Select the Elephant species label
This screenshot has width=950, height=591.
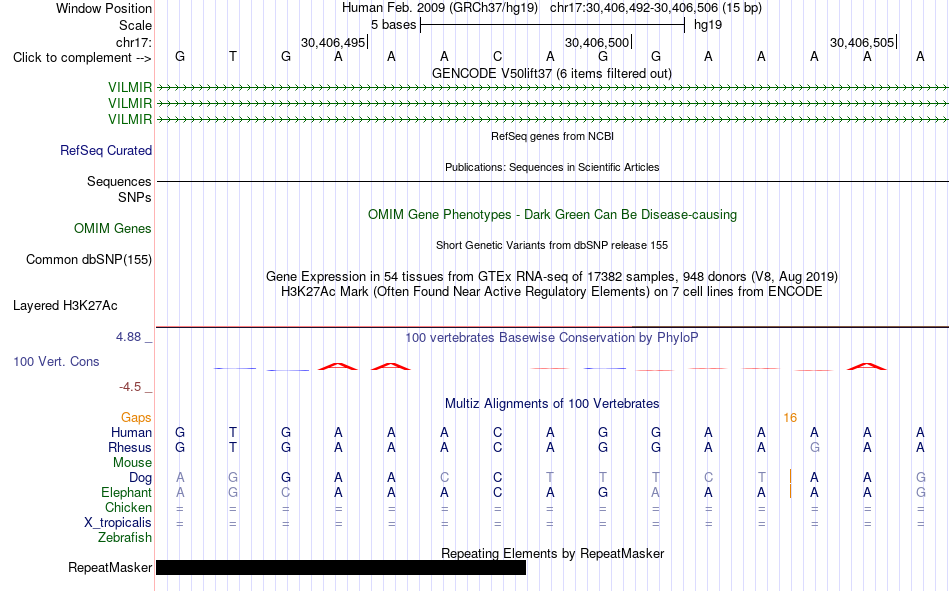(x=126, y=493)
